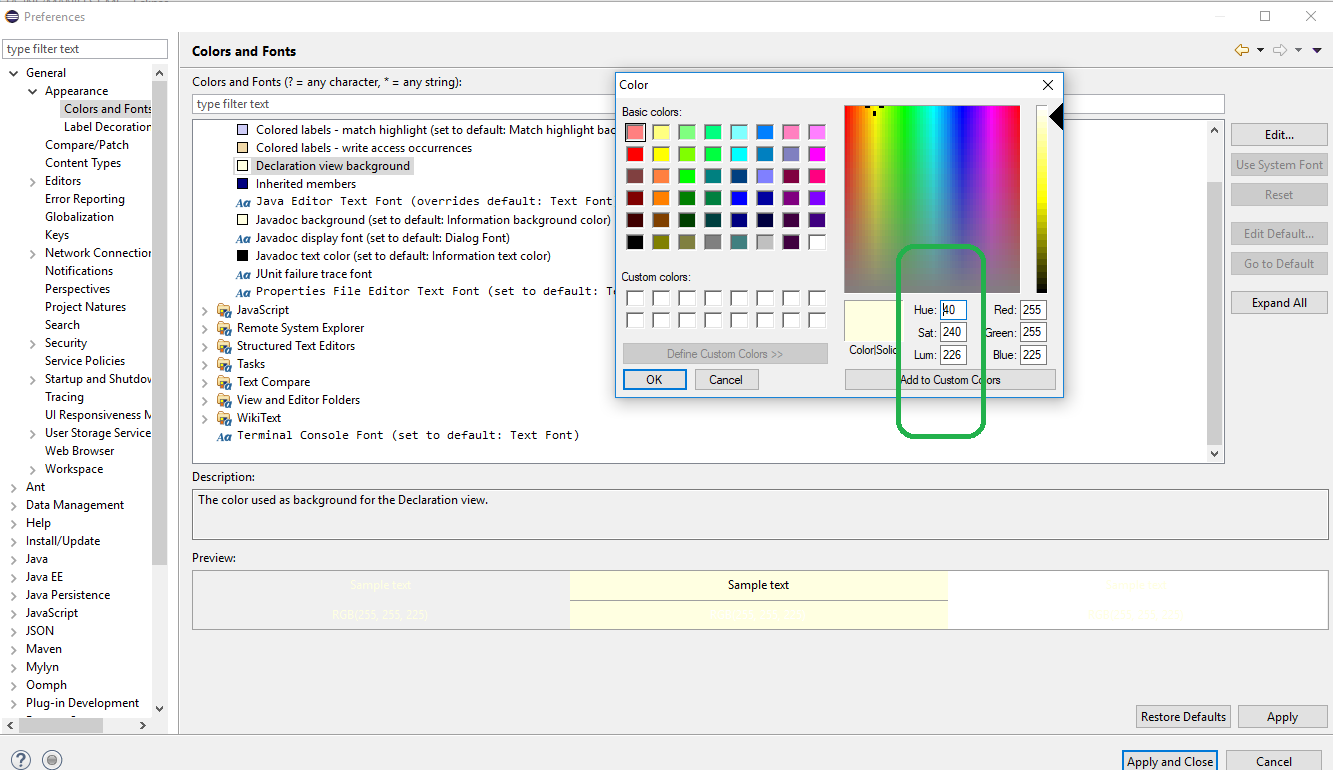Open the Compare/Patch preference page
Image resolution: width=1333 pixels, height=770 pixels.
pyautogui.click(x=87, y=145)
